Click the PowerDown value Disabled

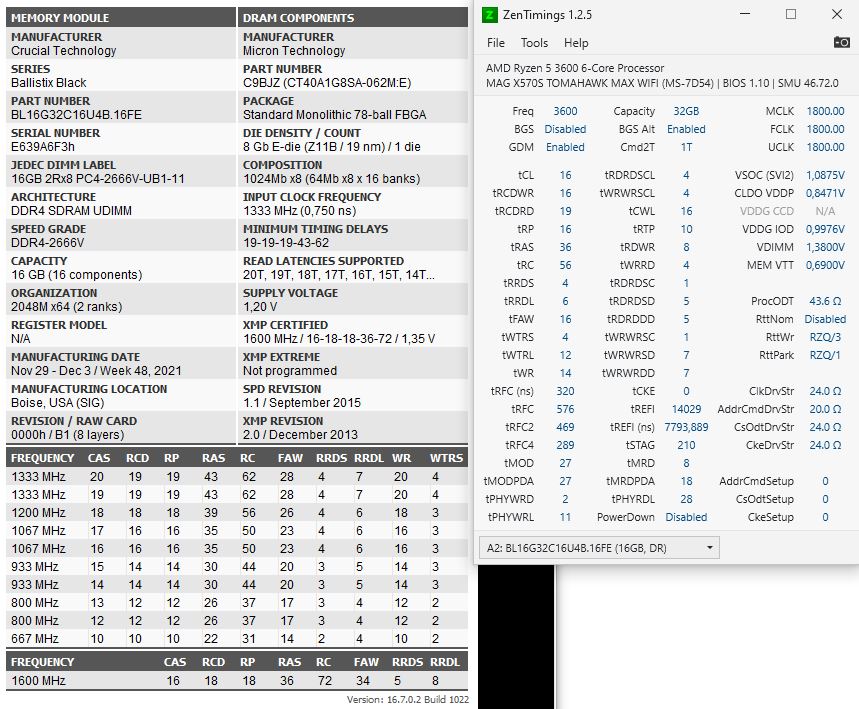coord(686,517)
